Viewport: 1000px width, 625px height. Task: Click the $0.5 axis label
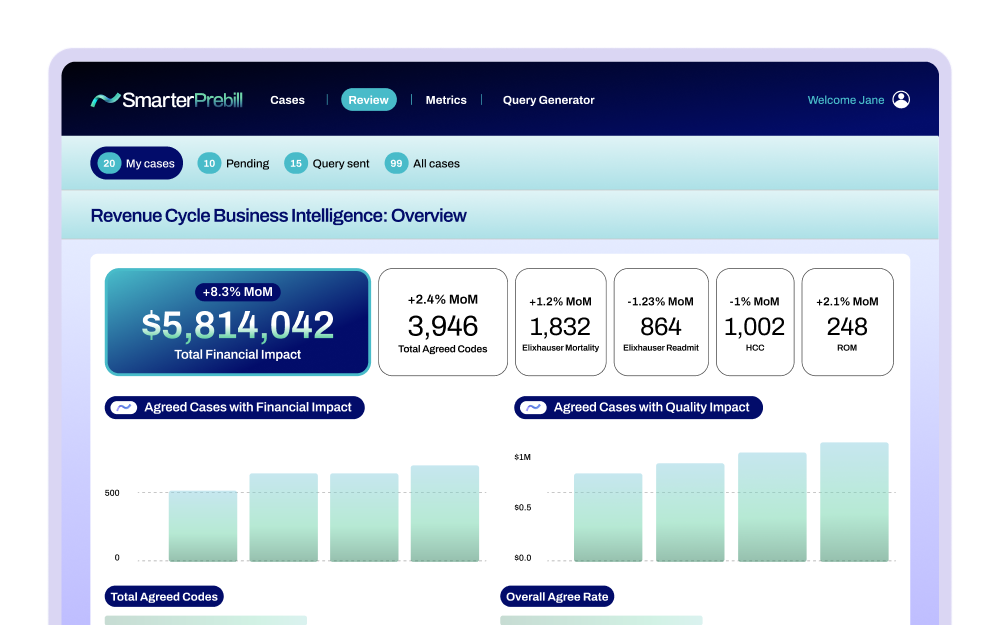point(522,508)
